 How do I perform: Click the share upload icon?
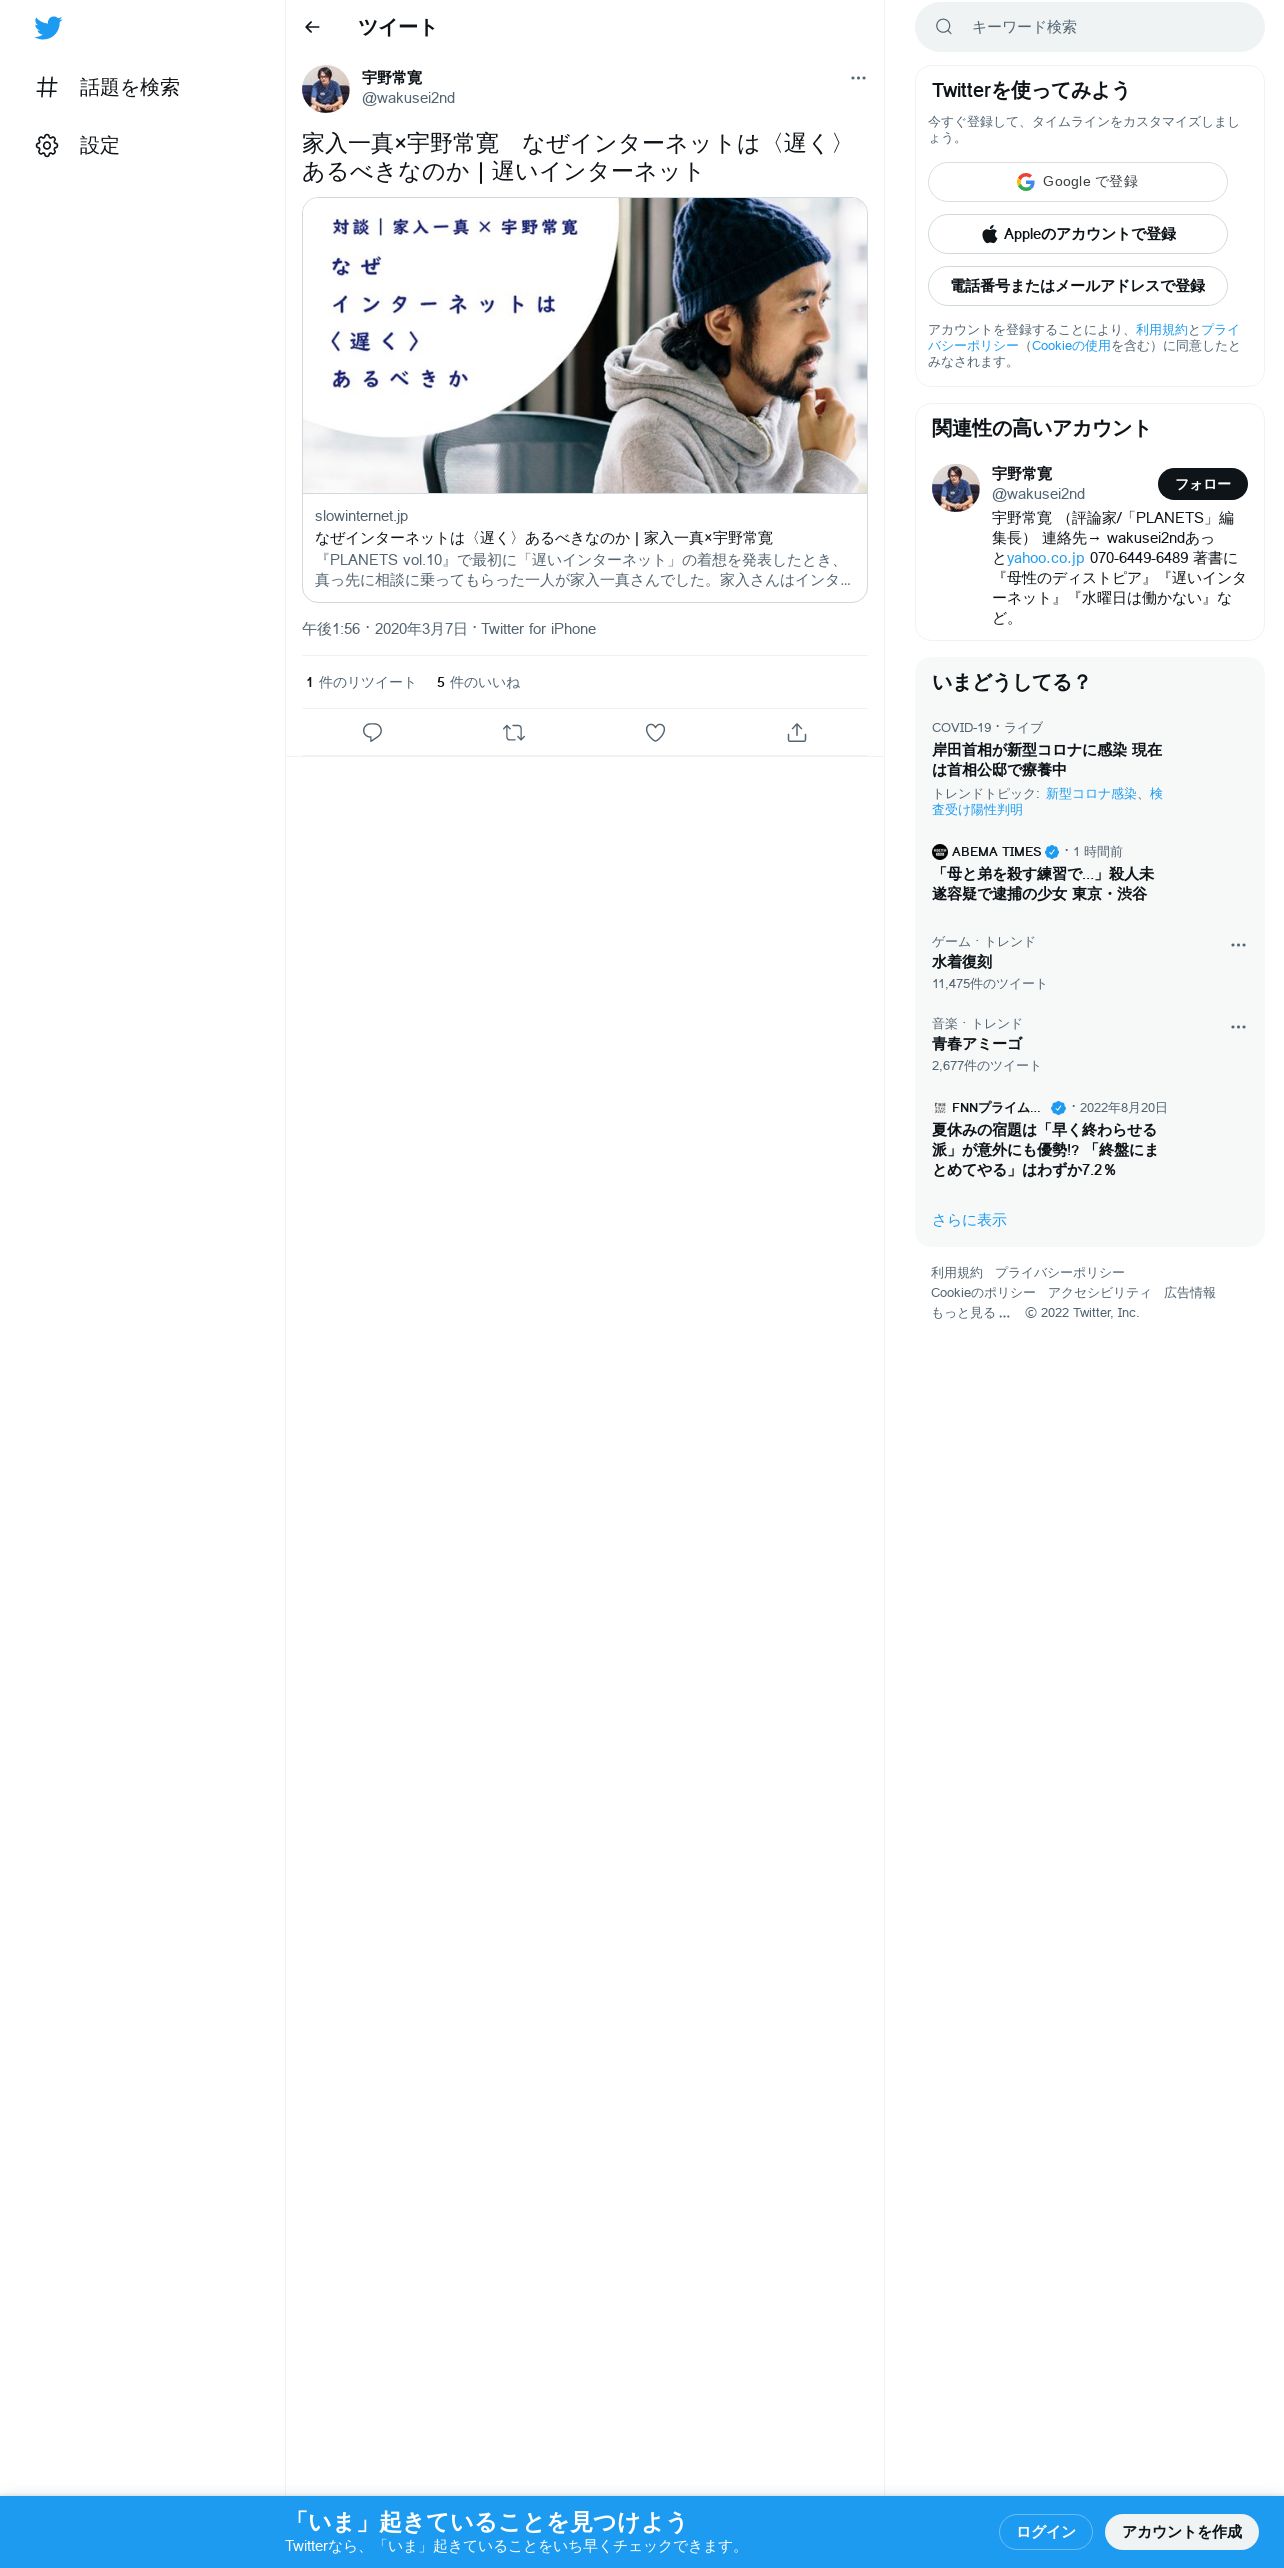(x=797, y=733)
